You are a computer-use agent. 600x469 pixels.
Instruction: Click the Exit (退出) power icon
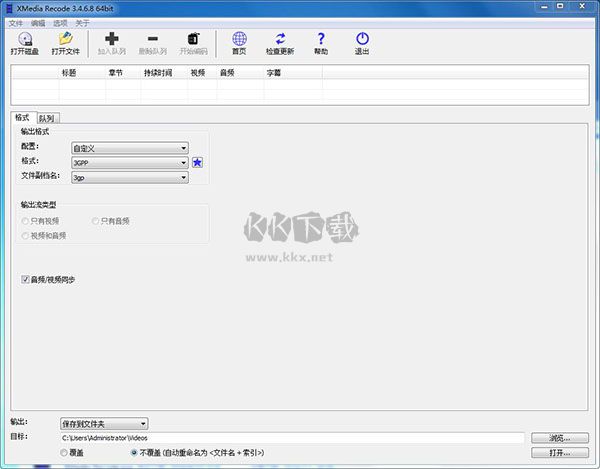(x=362, y=39)
